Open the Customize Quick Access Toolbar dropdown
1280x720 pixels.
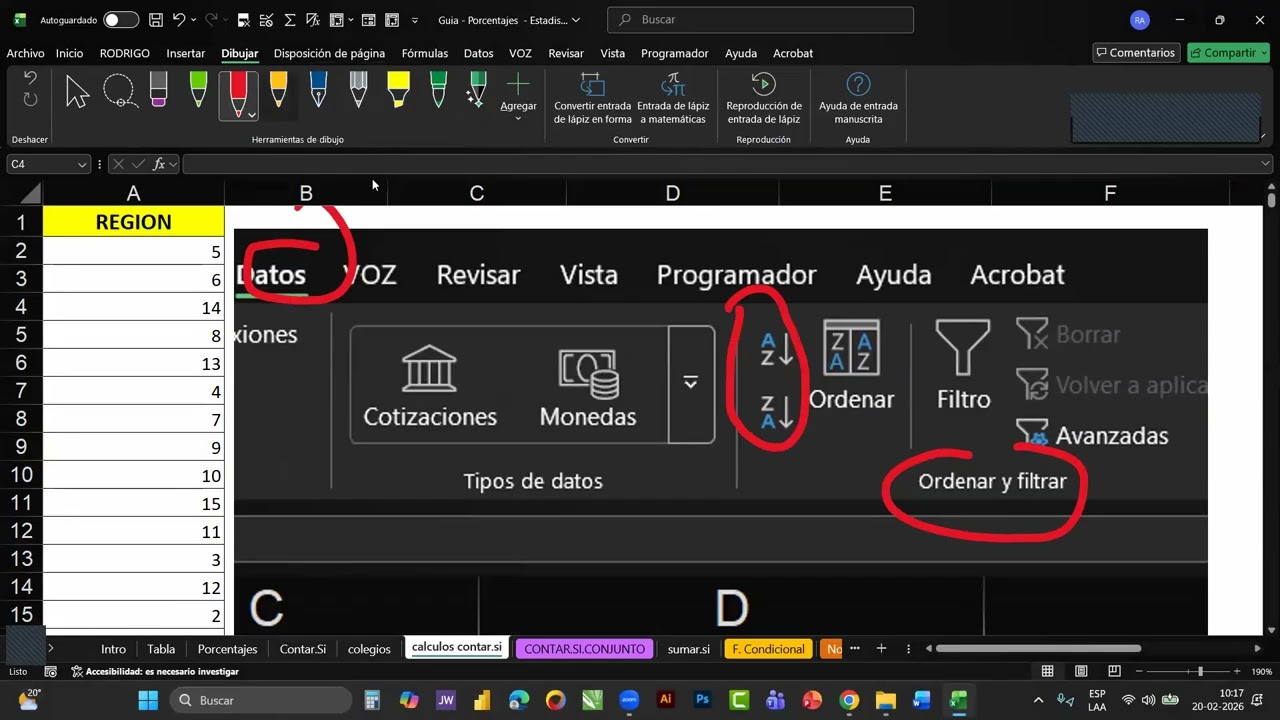[415, 20]
